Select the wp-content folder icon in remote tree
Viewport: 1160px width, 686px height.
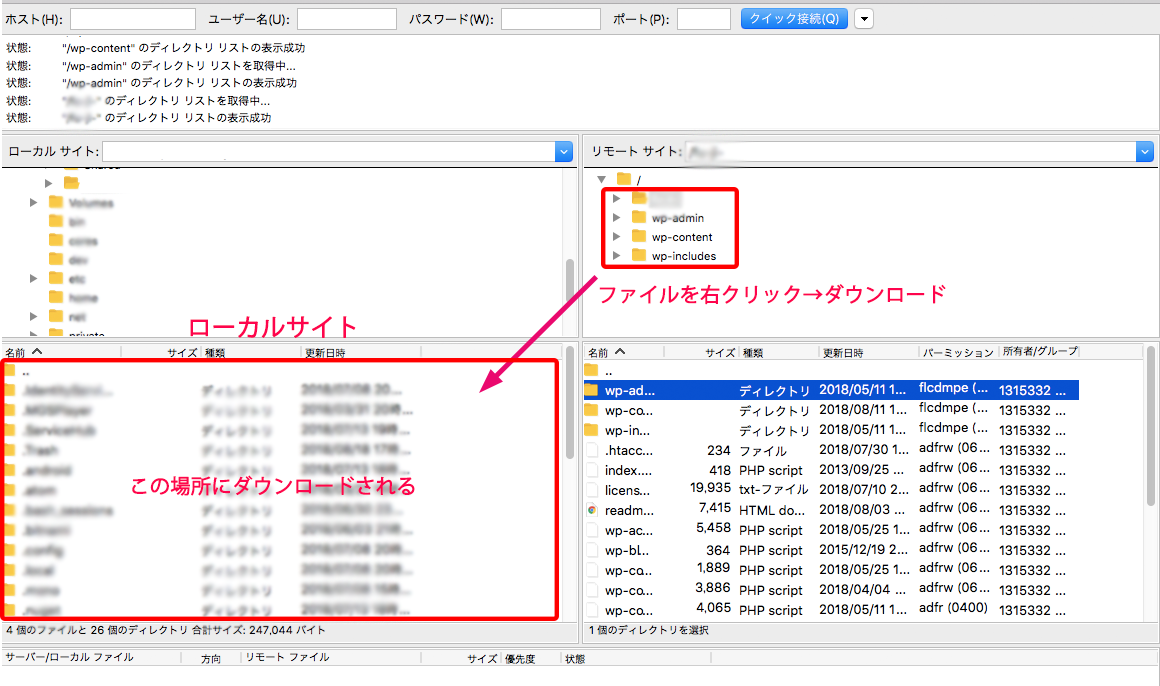coord(639,237)
